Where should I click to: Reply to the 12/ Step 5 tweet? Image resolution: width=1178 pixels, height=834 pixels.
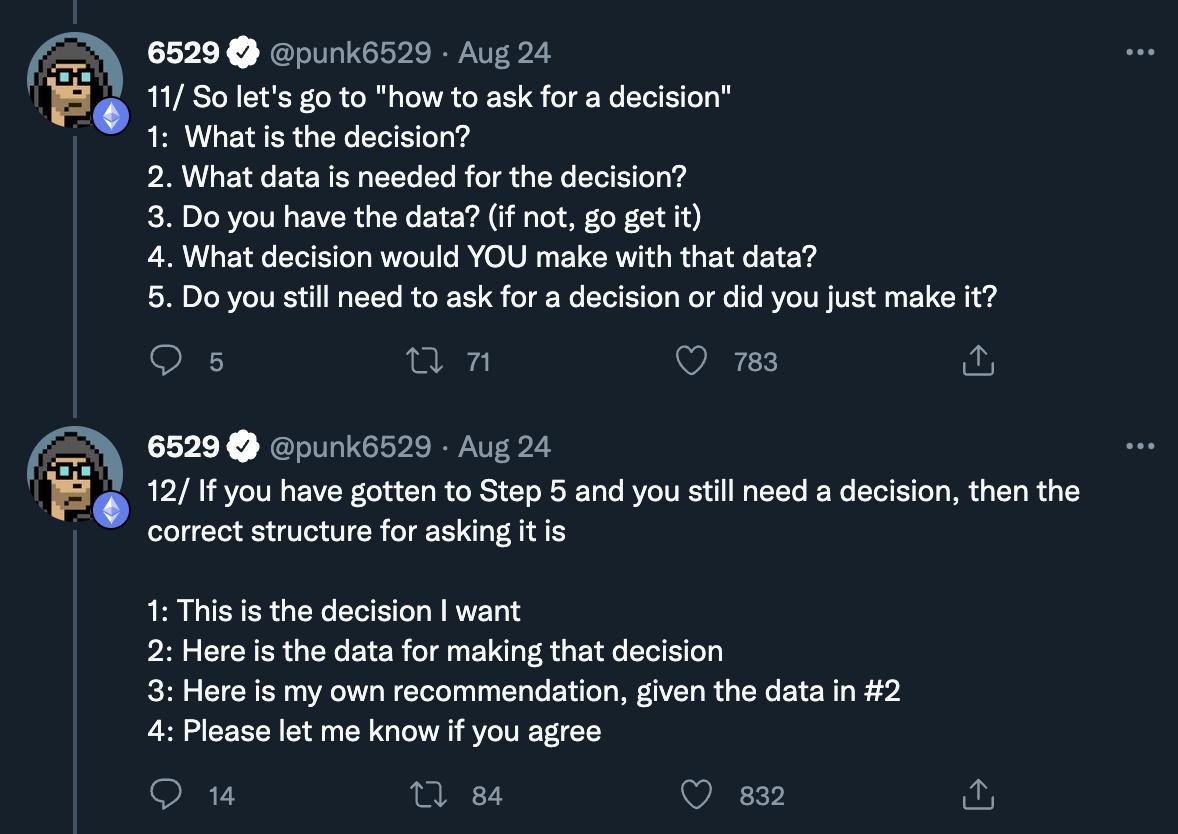165,795
